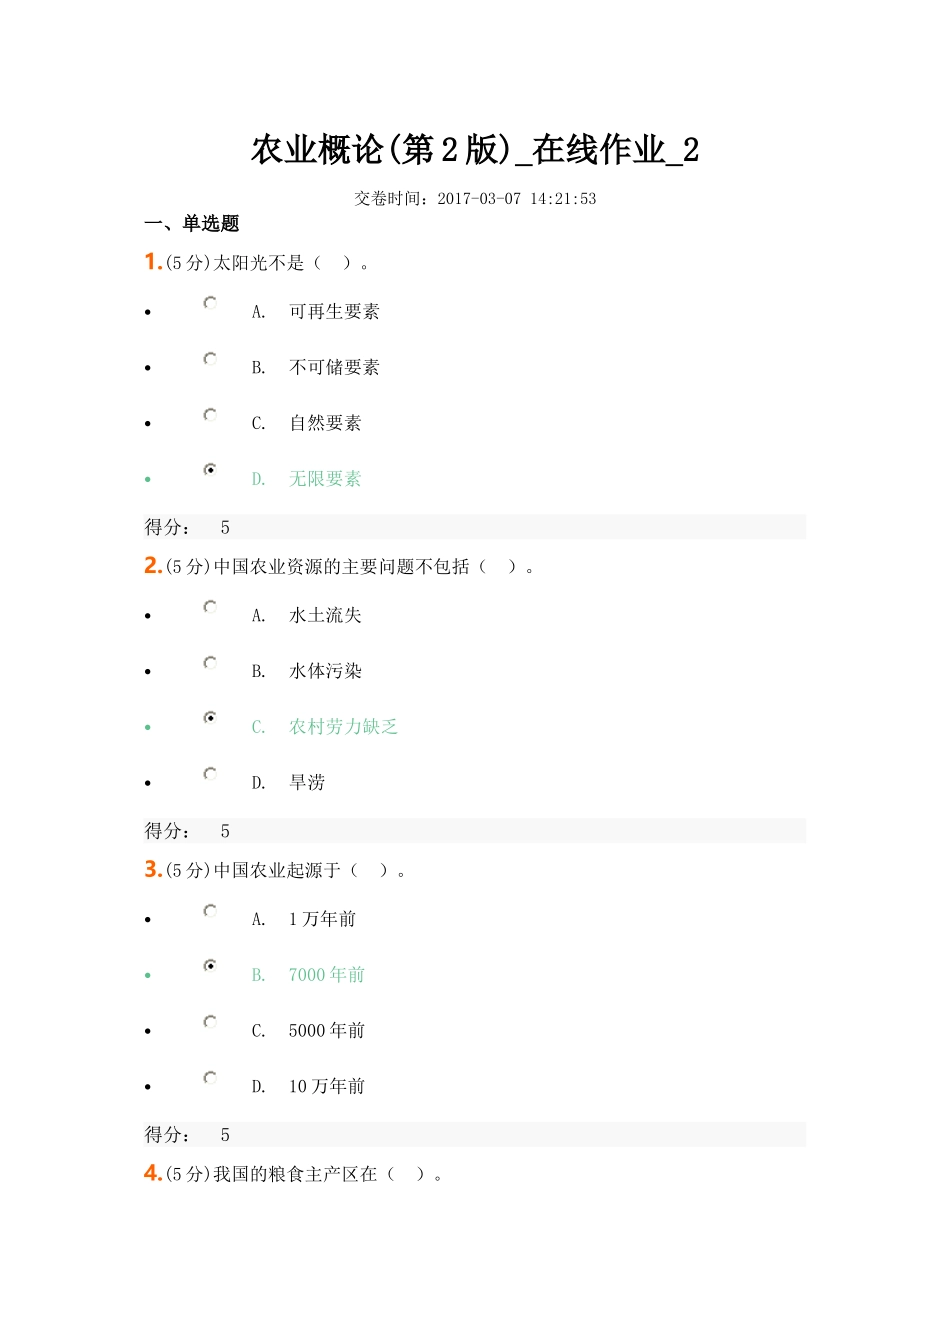950x1344 pixels.
Task: Select radio button for 5000年前
Action: [210, 1022]
